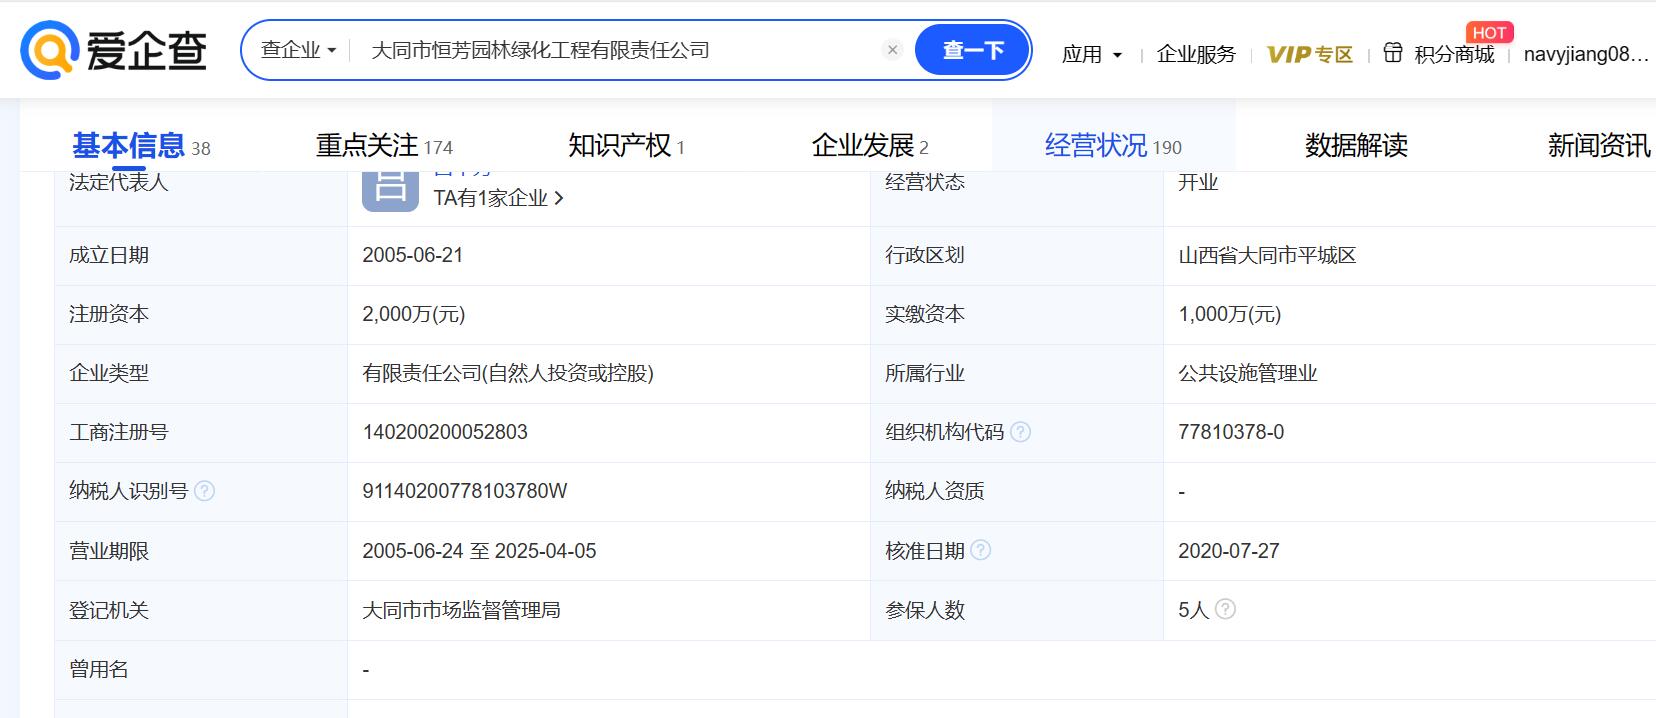Open the 新闻资讯 tab
Screen dimensions: 1656x718
pyautogui.click(x=1599, y=146)
